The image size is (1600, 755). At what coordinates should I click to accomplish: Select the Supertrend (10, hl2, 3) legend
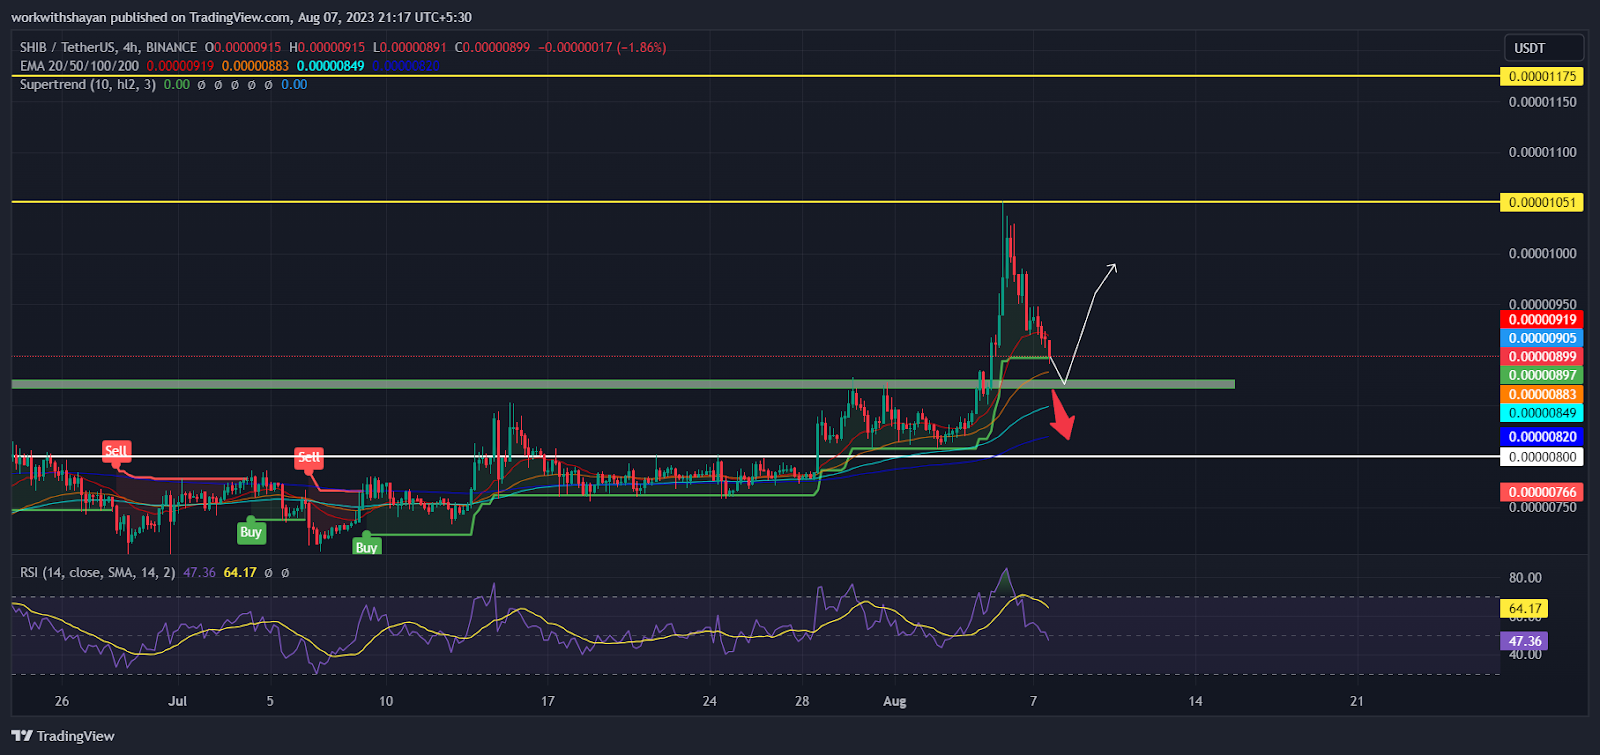(89, 85)
